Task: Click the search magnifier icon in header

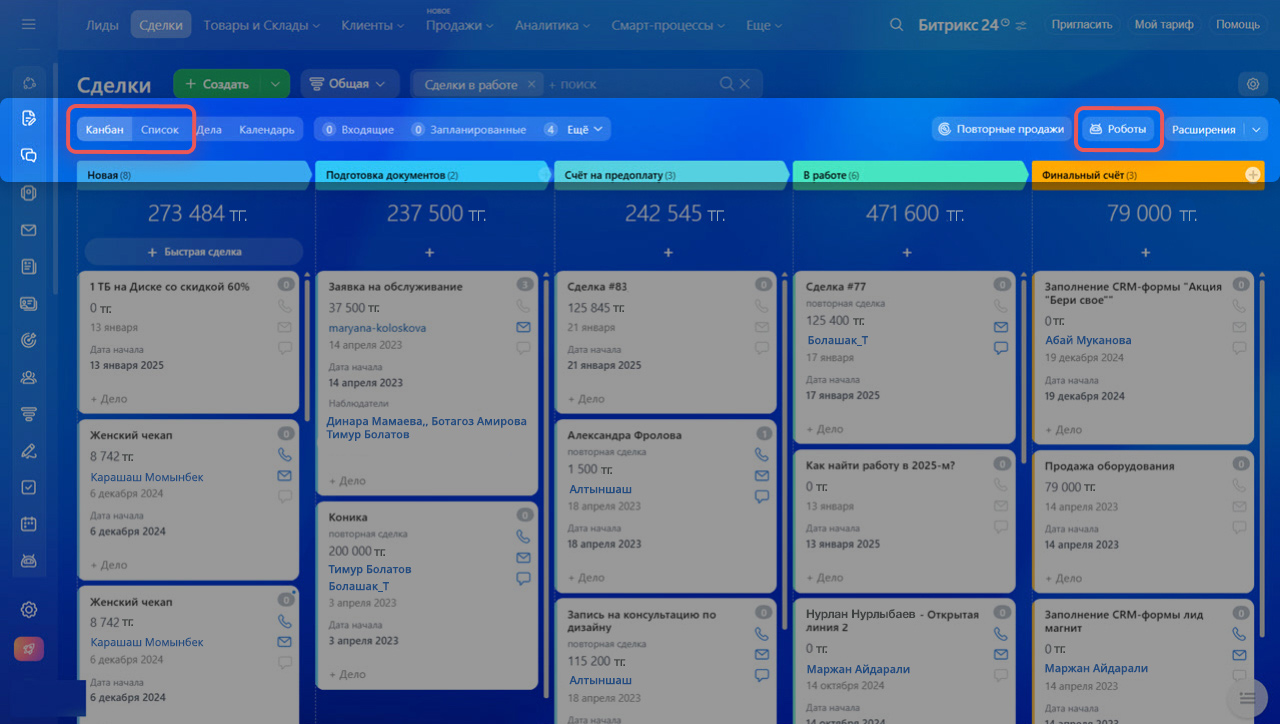Action: click(896, 25)
